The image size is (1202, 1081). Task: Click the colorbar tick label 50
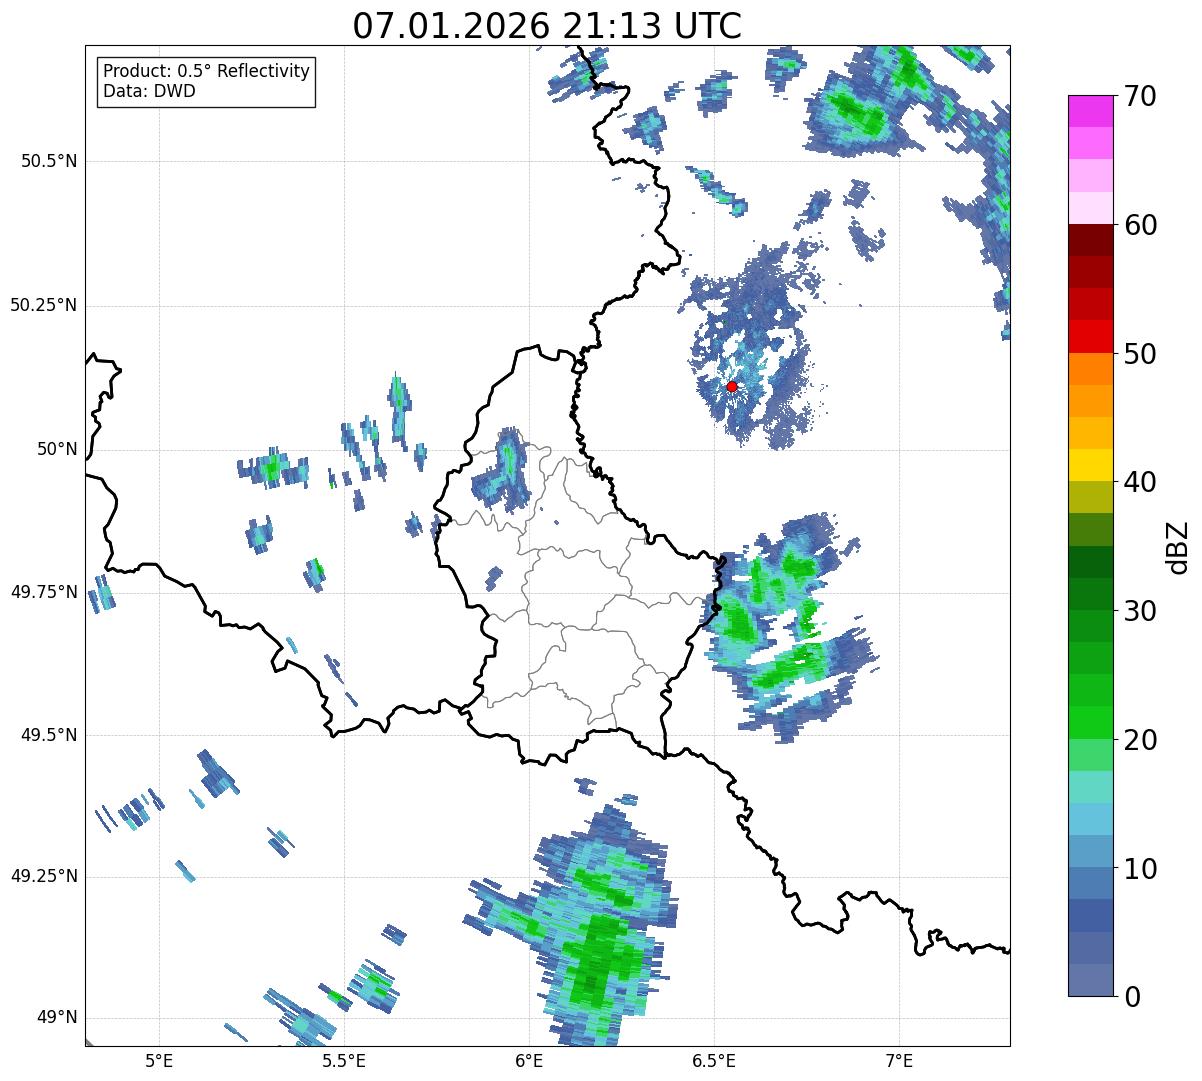point(1140,354)
